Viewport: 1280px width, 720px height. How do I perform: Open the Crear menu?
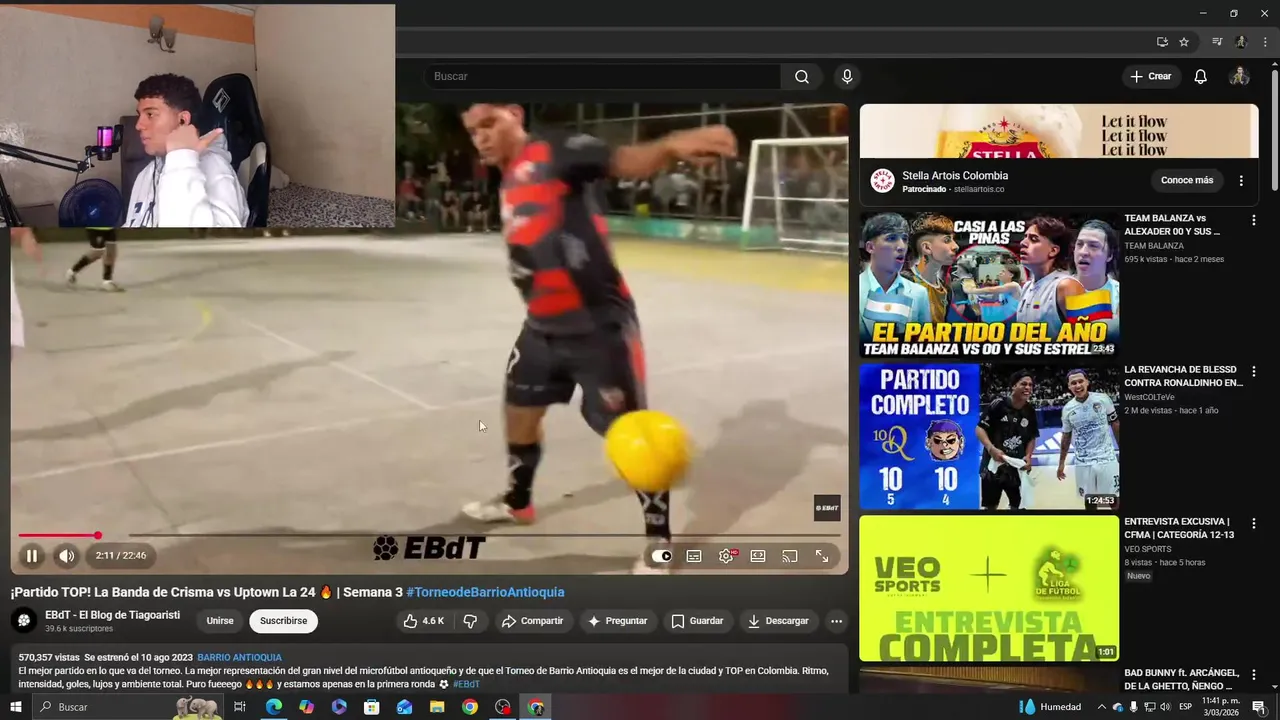1150,77
